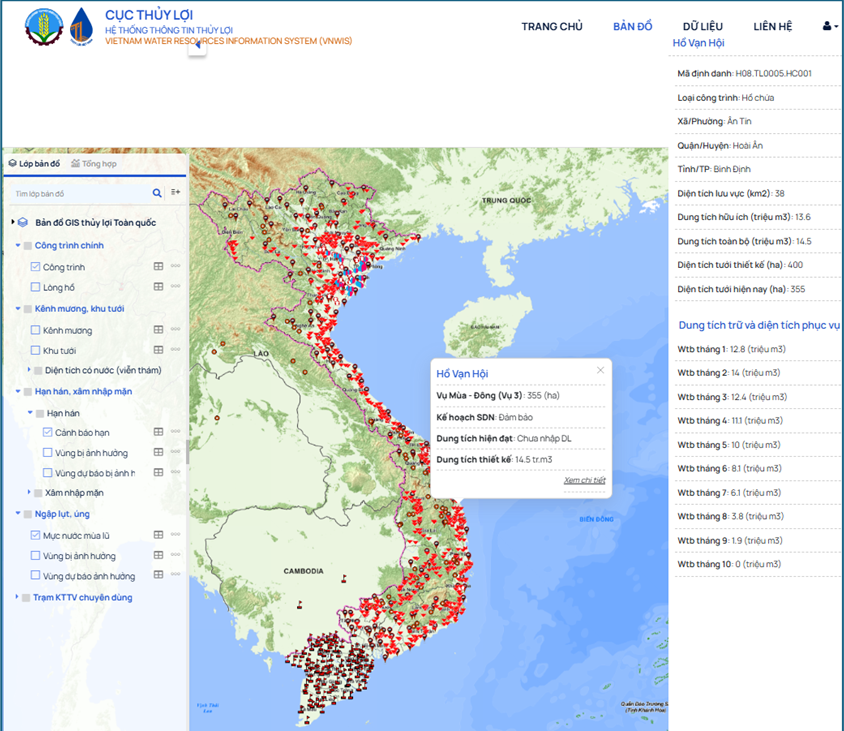Open the user account icon menu
This screenshot has width=844, height=731.
point(829,26)
